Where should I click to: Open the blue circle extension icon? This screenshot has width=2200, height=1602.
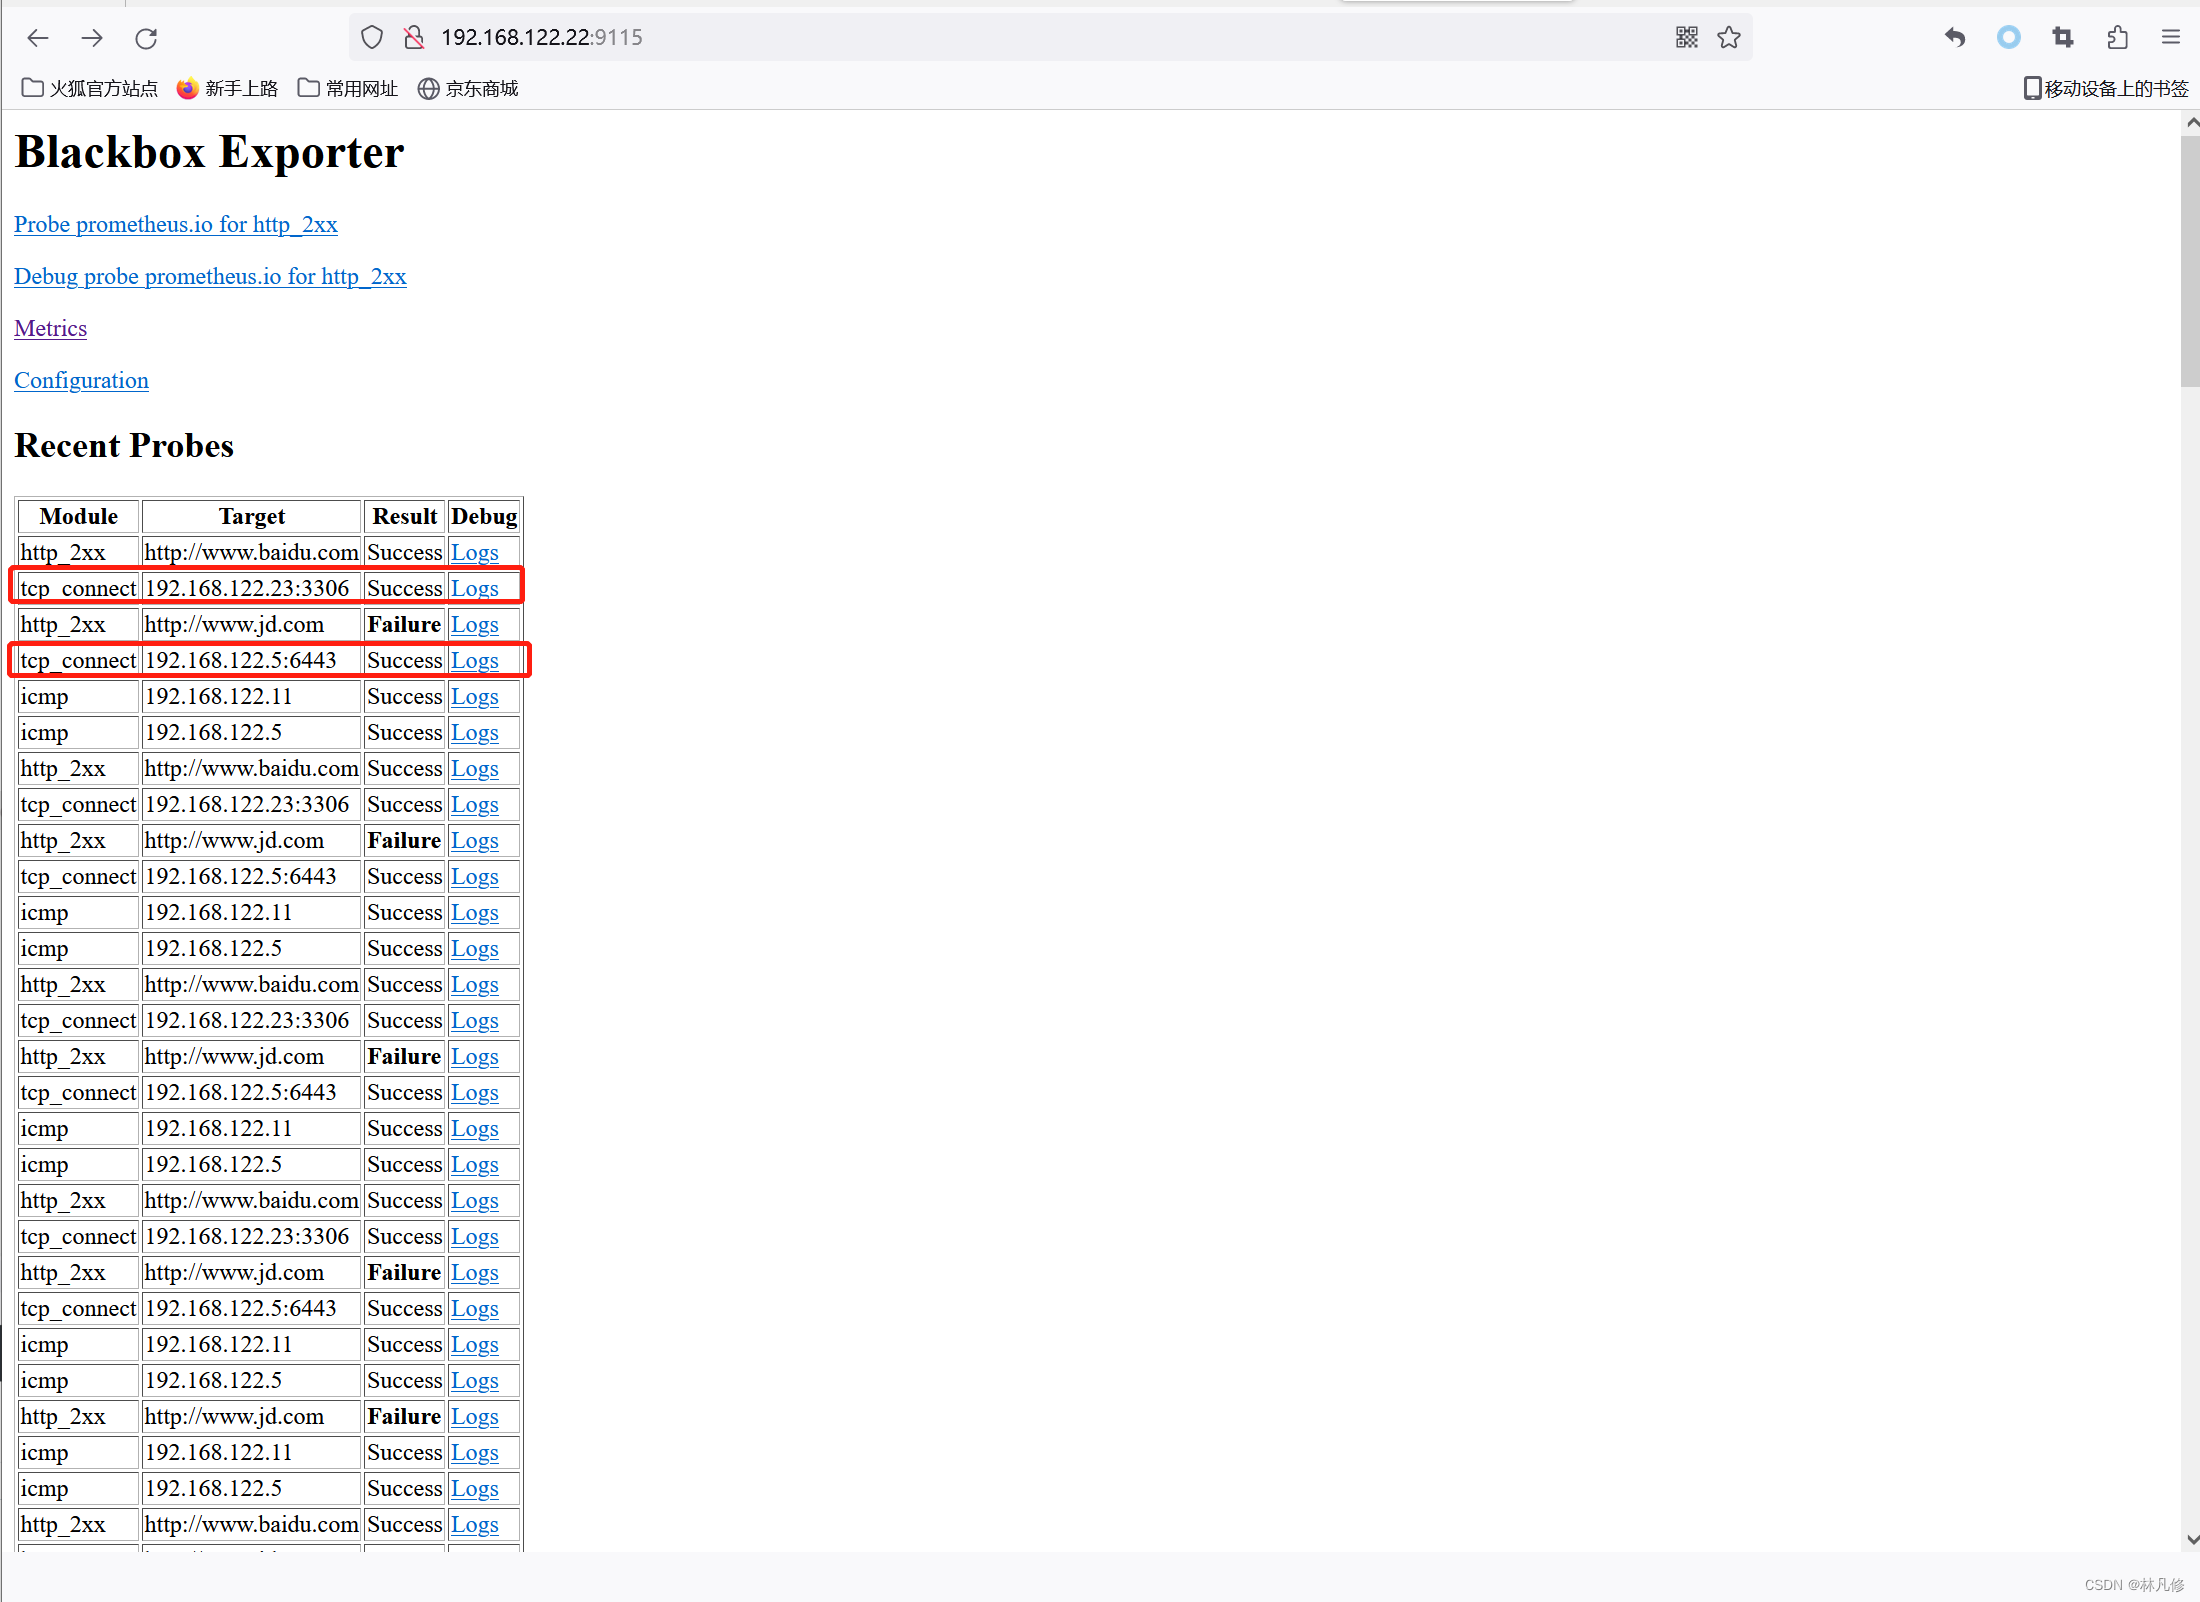tap(2009, 38)
